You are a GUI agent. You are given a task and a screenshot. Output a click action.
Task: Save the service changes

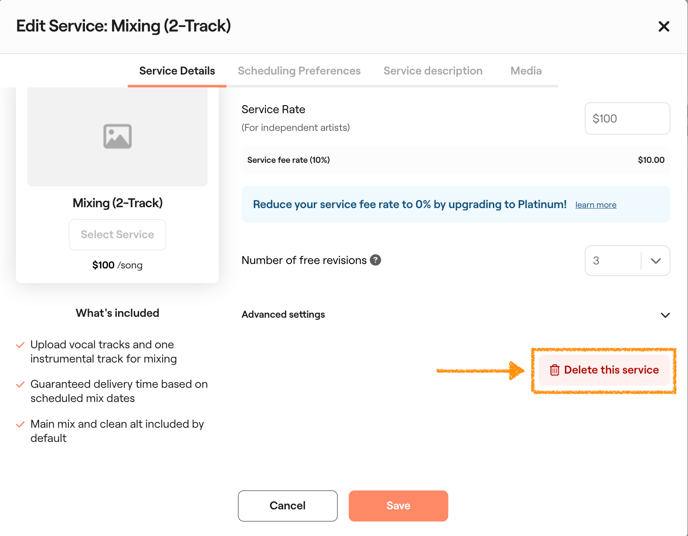coord(398,506)
